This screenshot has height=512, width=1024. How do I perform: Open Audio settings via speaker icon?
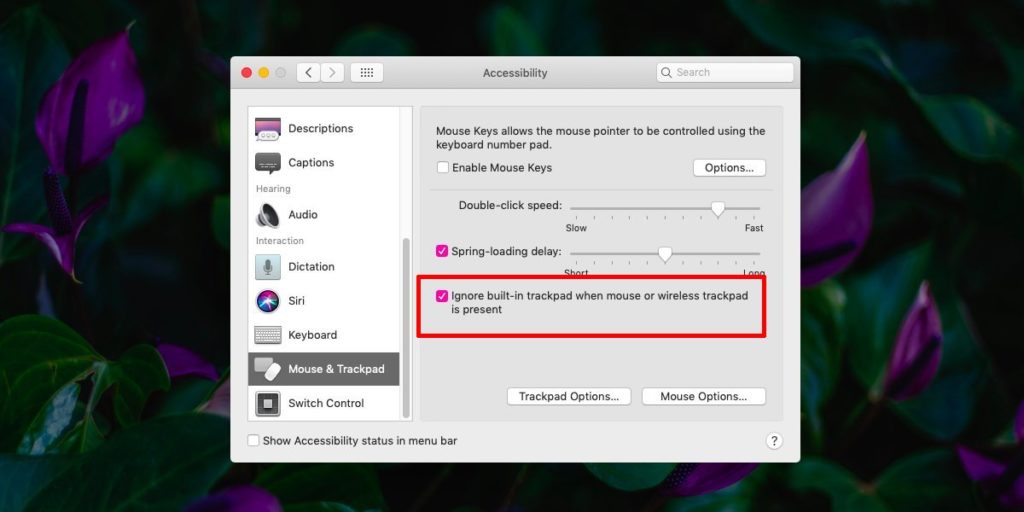pyautogui.click(x=267, y=215)
